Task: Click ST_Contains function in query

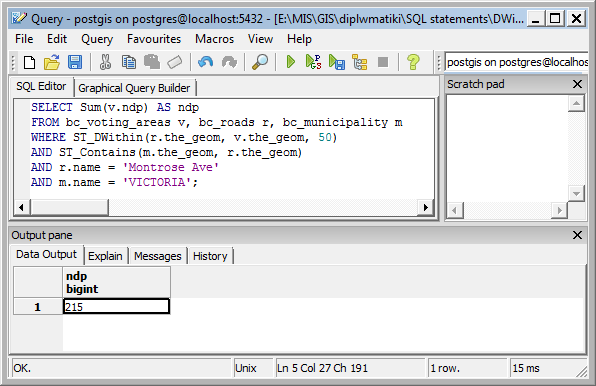Action: point(98,152)
